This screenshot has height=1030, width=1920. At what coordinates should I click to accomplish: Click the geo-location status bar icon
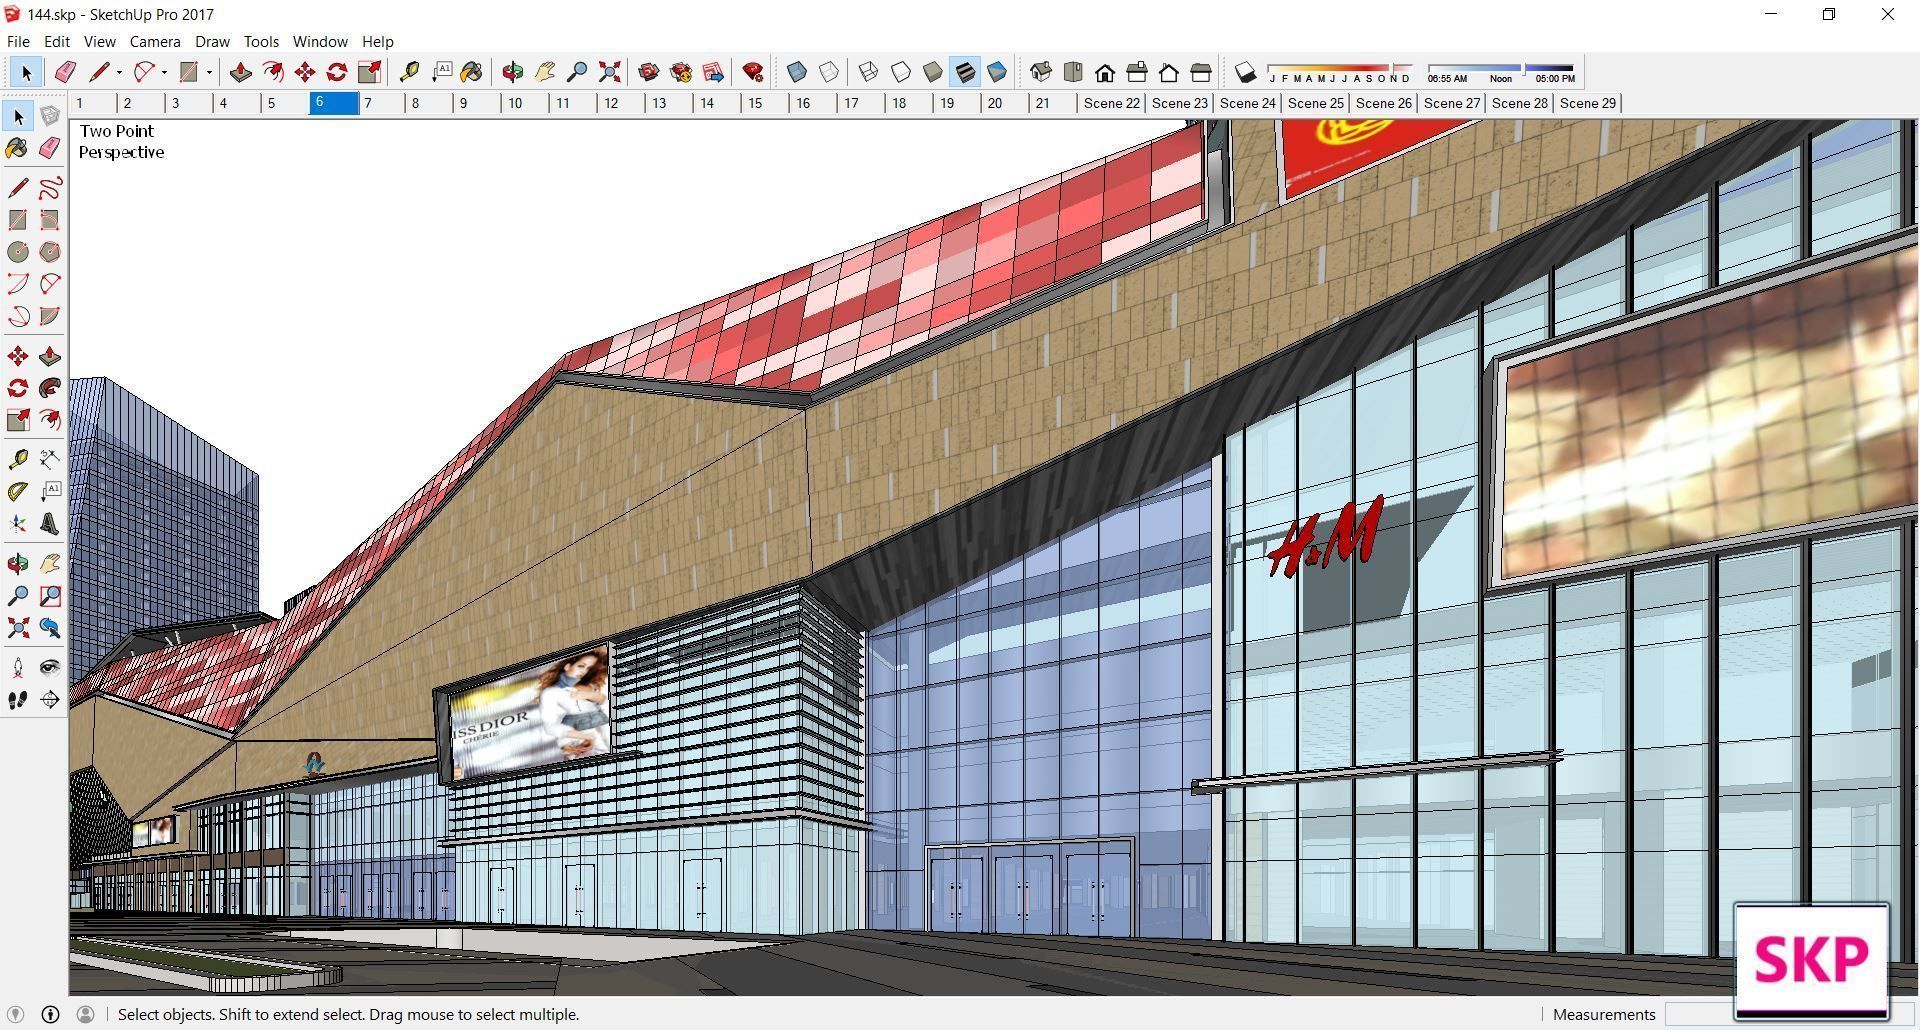15,1014
